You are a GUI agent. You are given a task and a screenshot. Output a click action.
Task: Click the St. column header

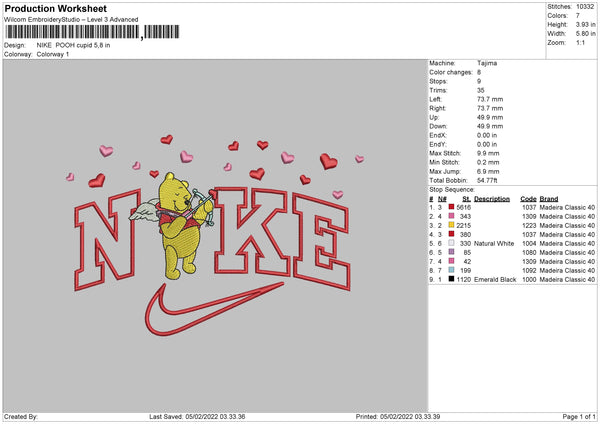tap(464, 198)
